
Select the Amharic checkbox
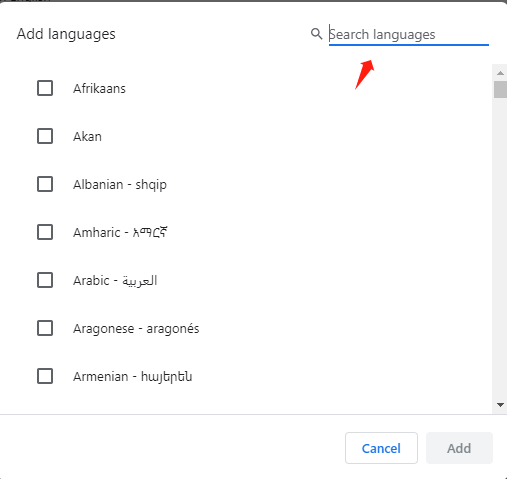click(45, 232)
